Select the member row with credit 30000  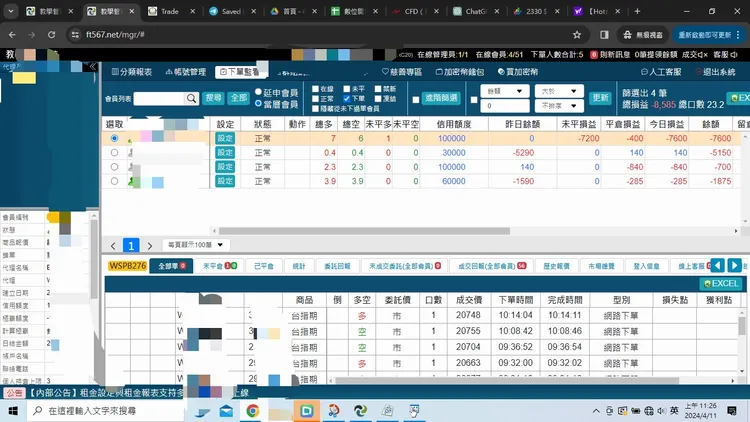[114, 153]
